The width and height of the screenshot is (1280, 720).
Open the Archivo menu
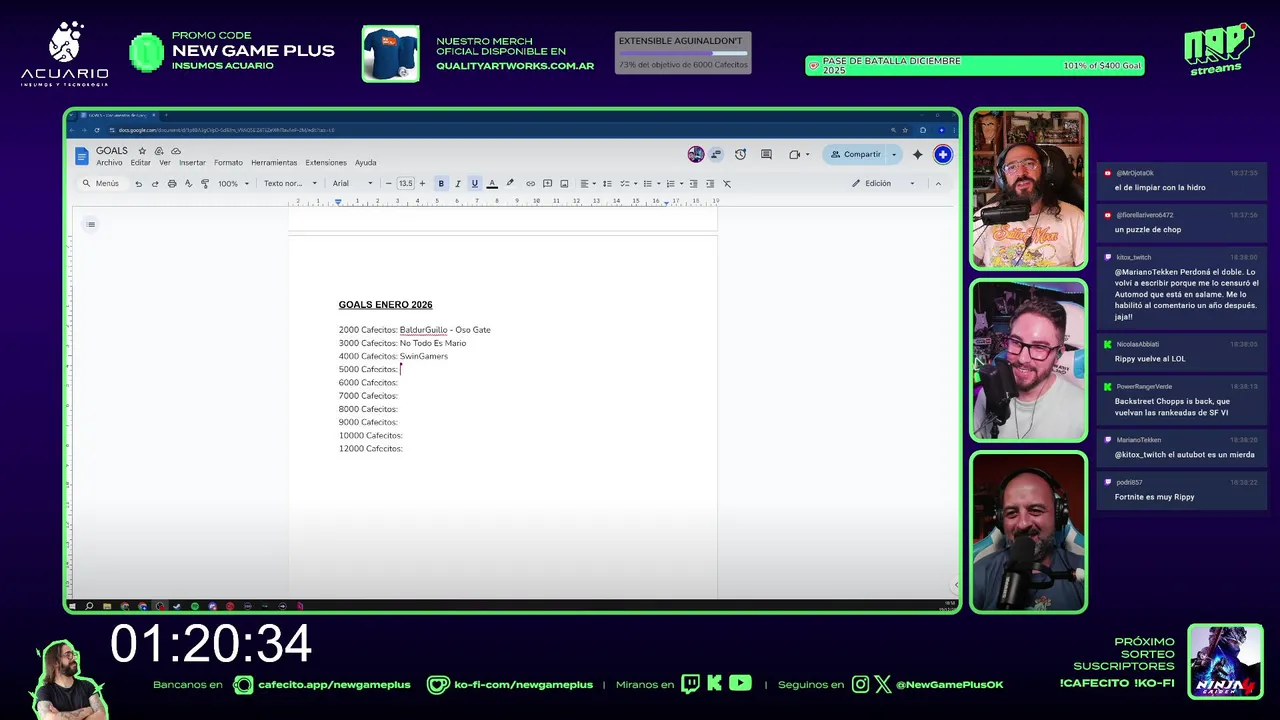[x=109, y=163]
